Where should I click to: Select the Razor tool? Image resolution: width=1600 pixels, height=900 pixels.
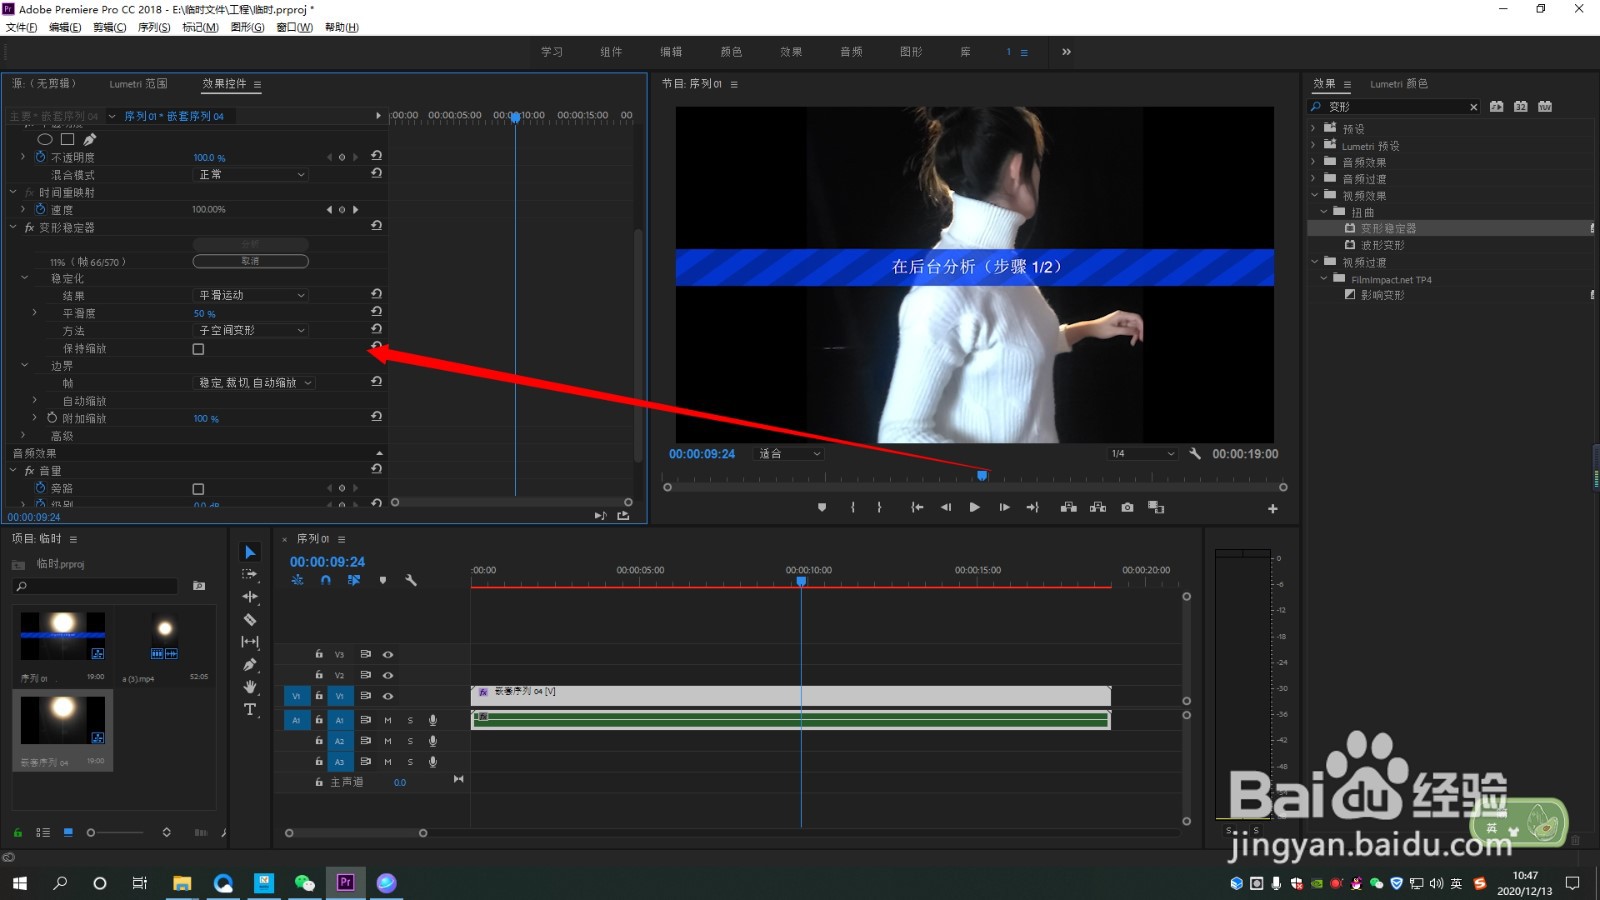(x=250, y=620)
